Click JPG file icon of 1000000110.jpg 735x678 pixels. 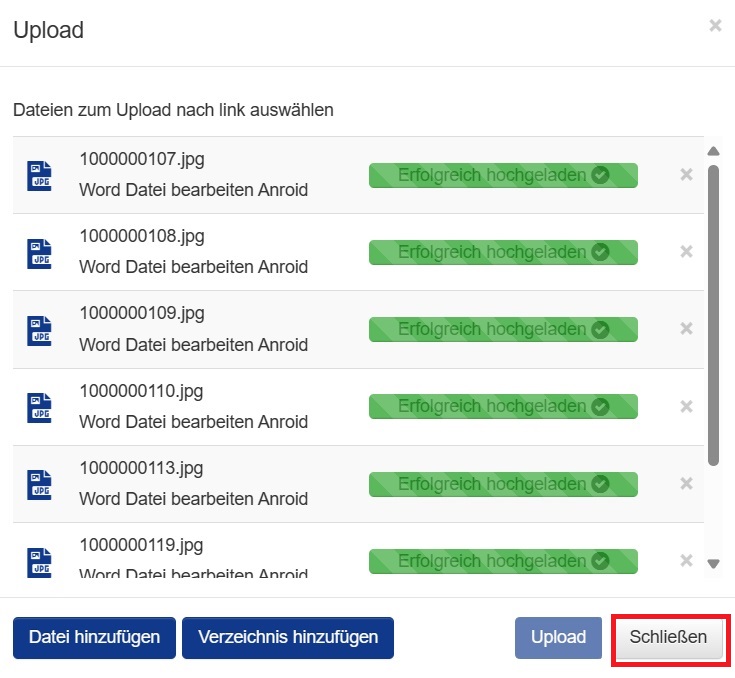click(x=39, y=407)
